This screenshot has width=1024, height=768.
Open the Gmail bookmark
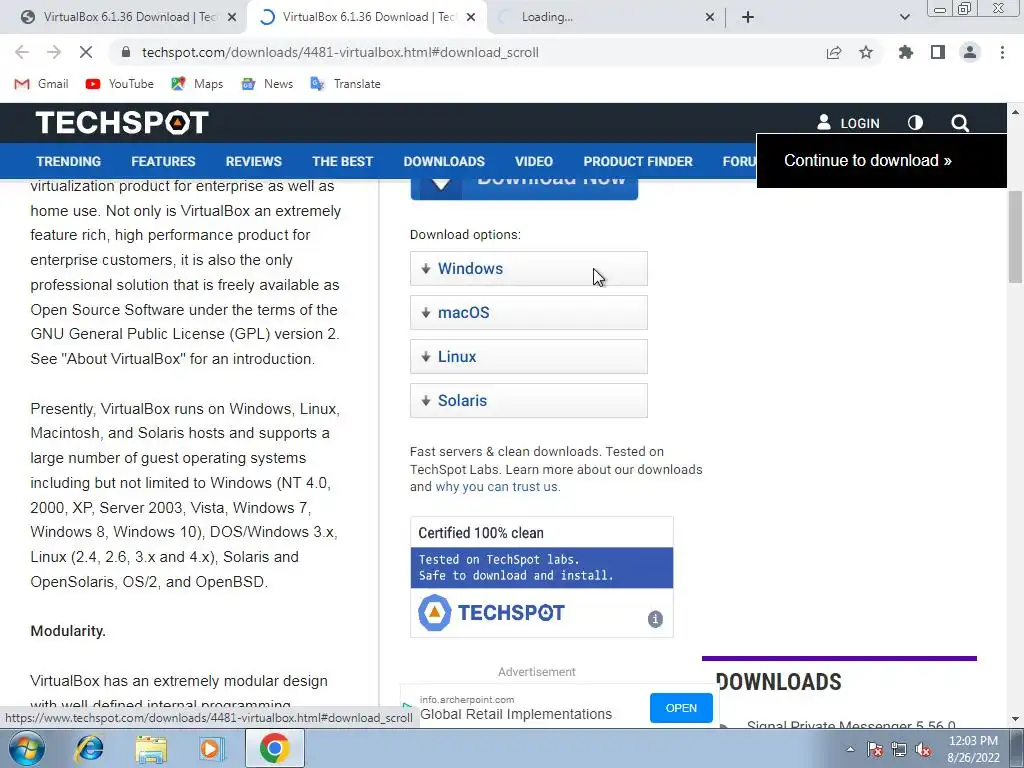pos(41,84)
